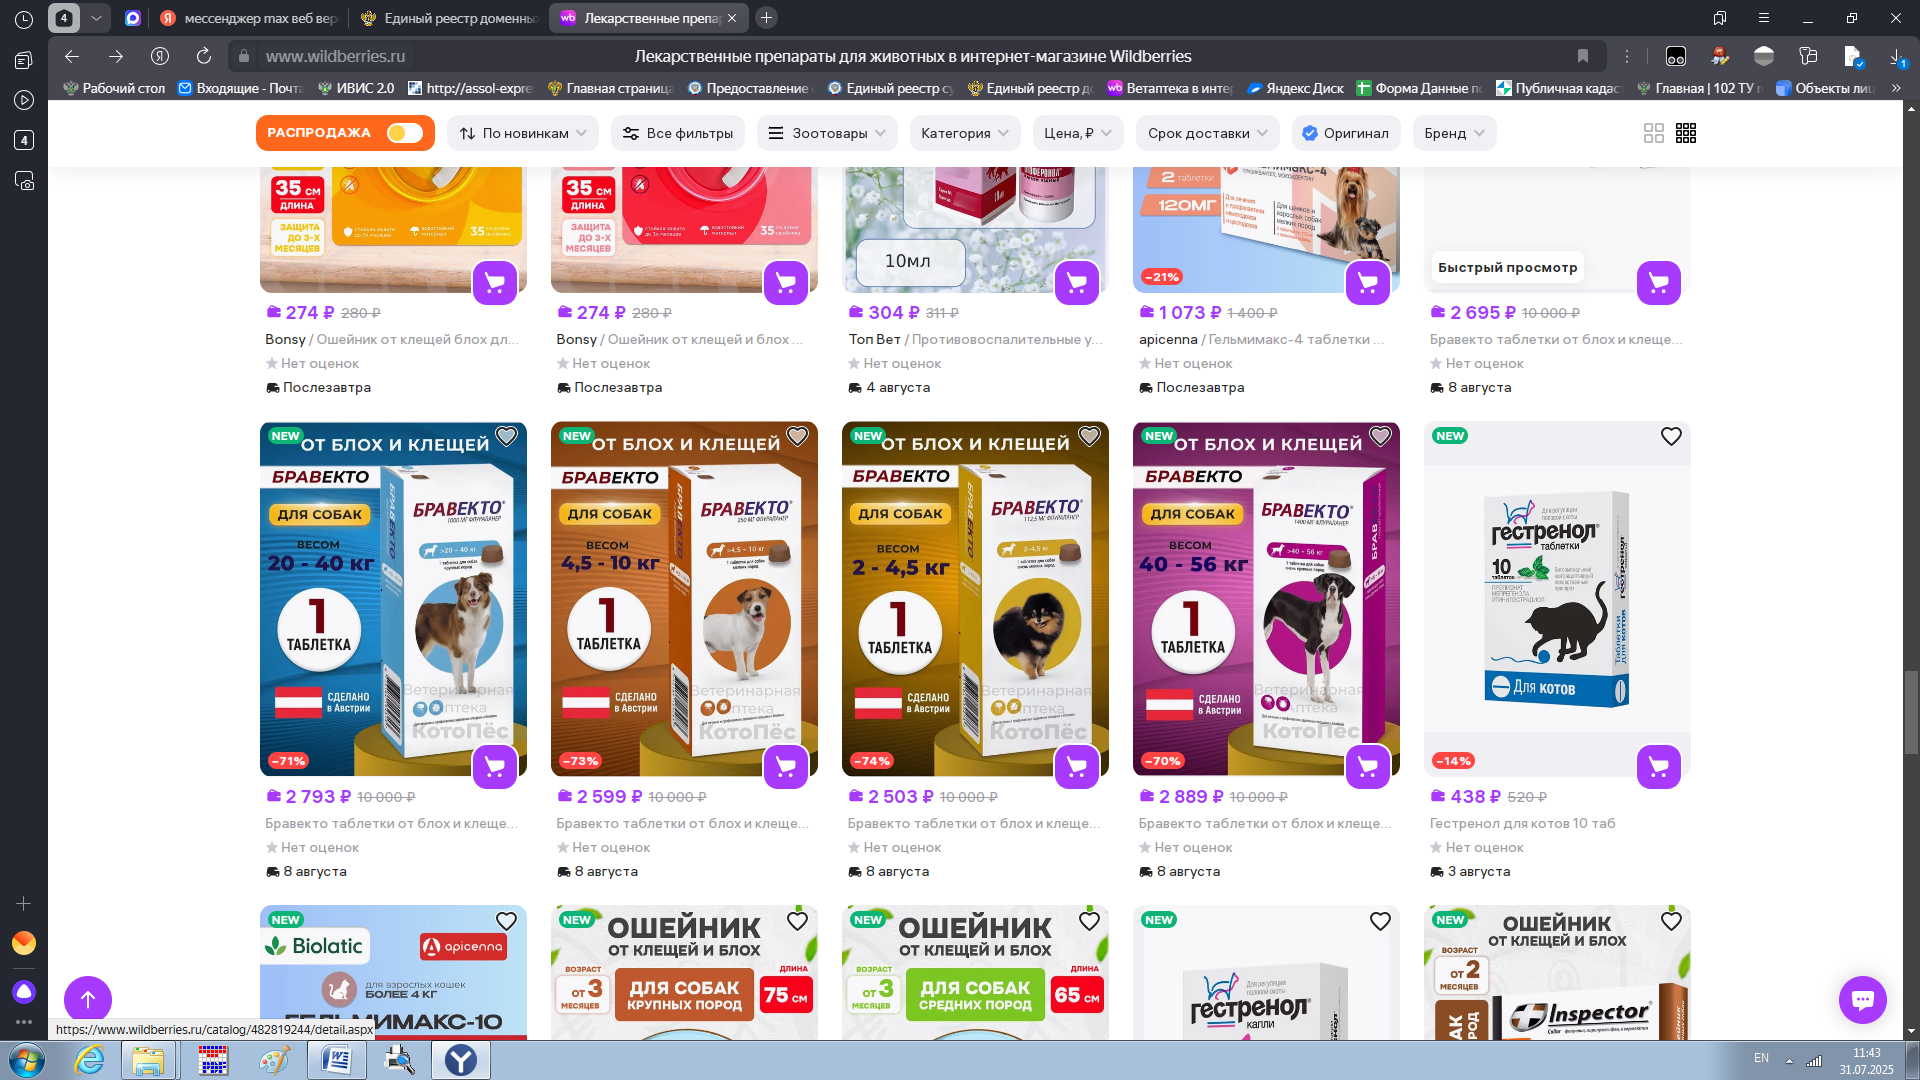
Task: Open browser history sidebar icon
Action: [24, 19]
